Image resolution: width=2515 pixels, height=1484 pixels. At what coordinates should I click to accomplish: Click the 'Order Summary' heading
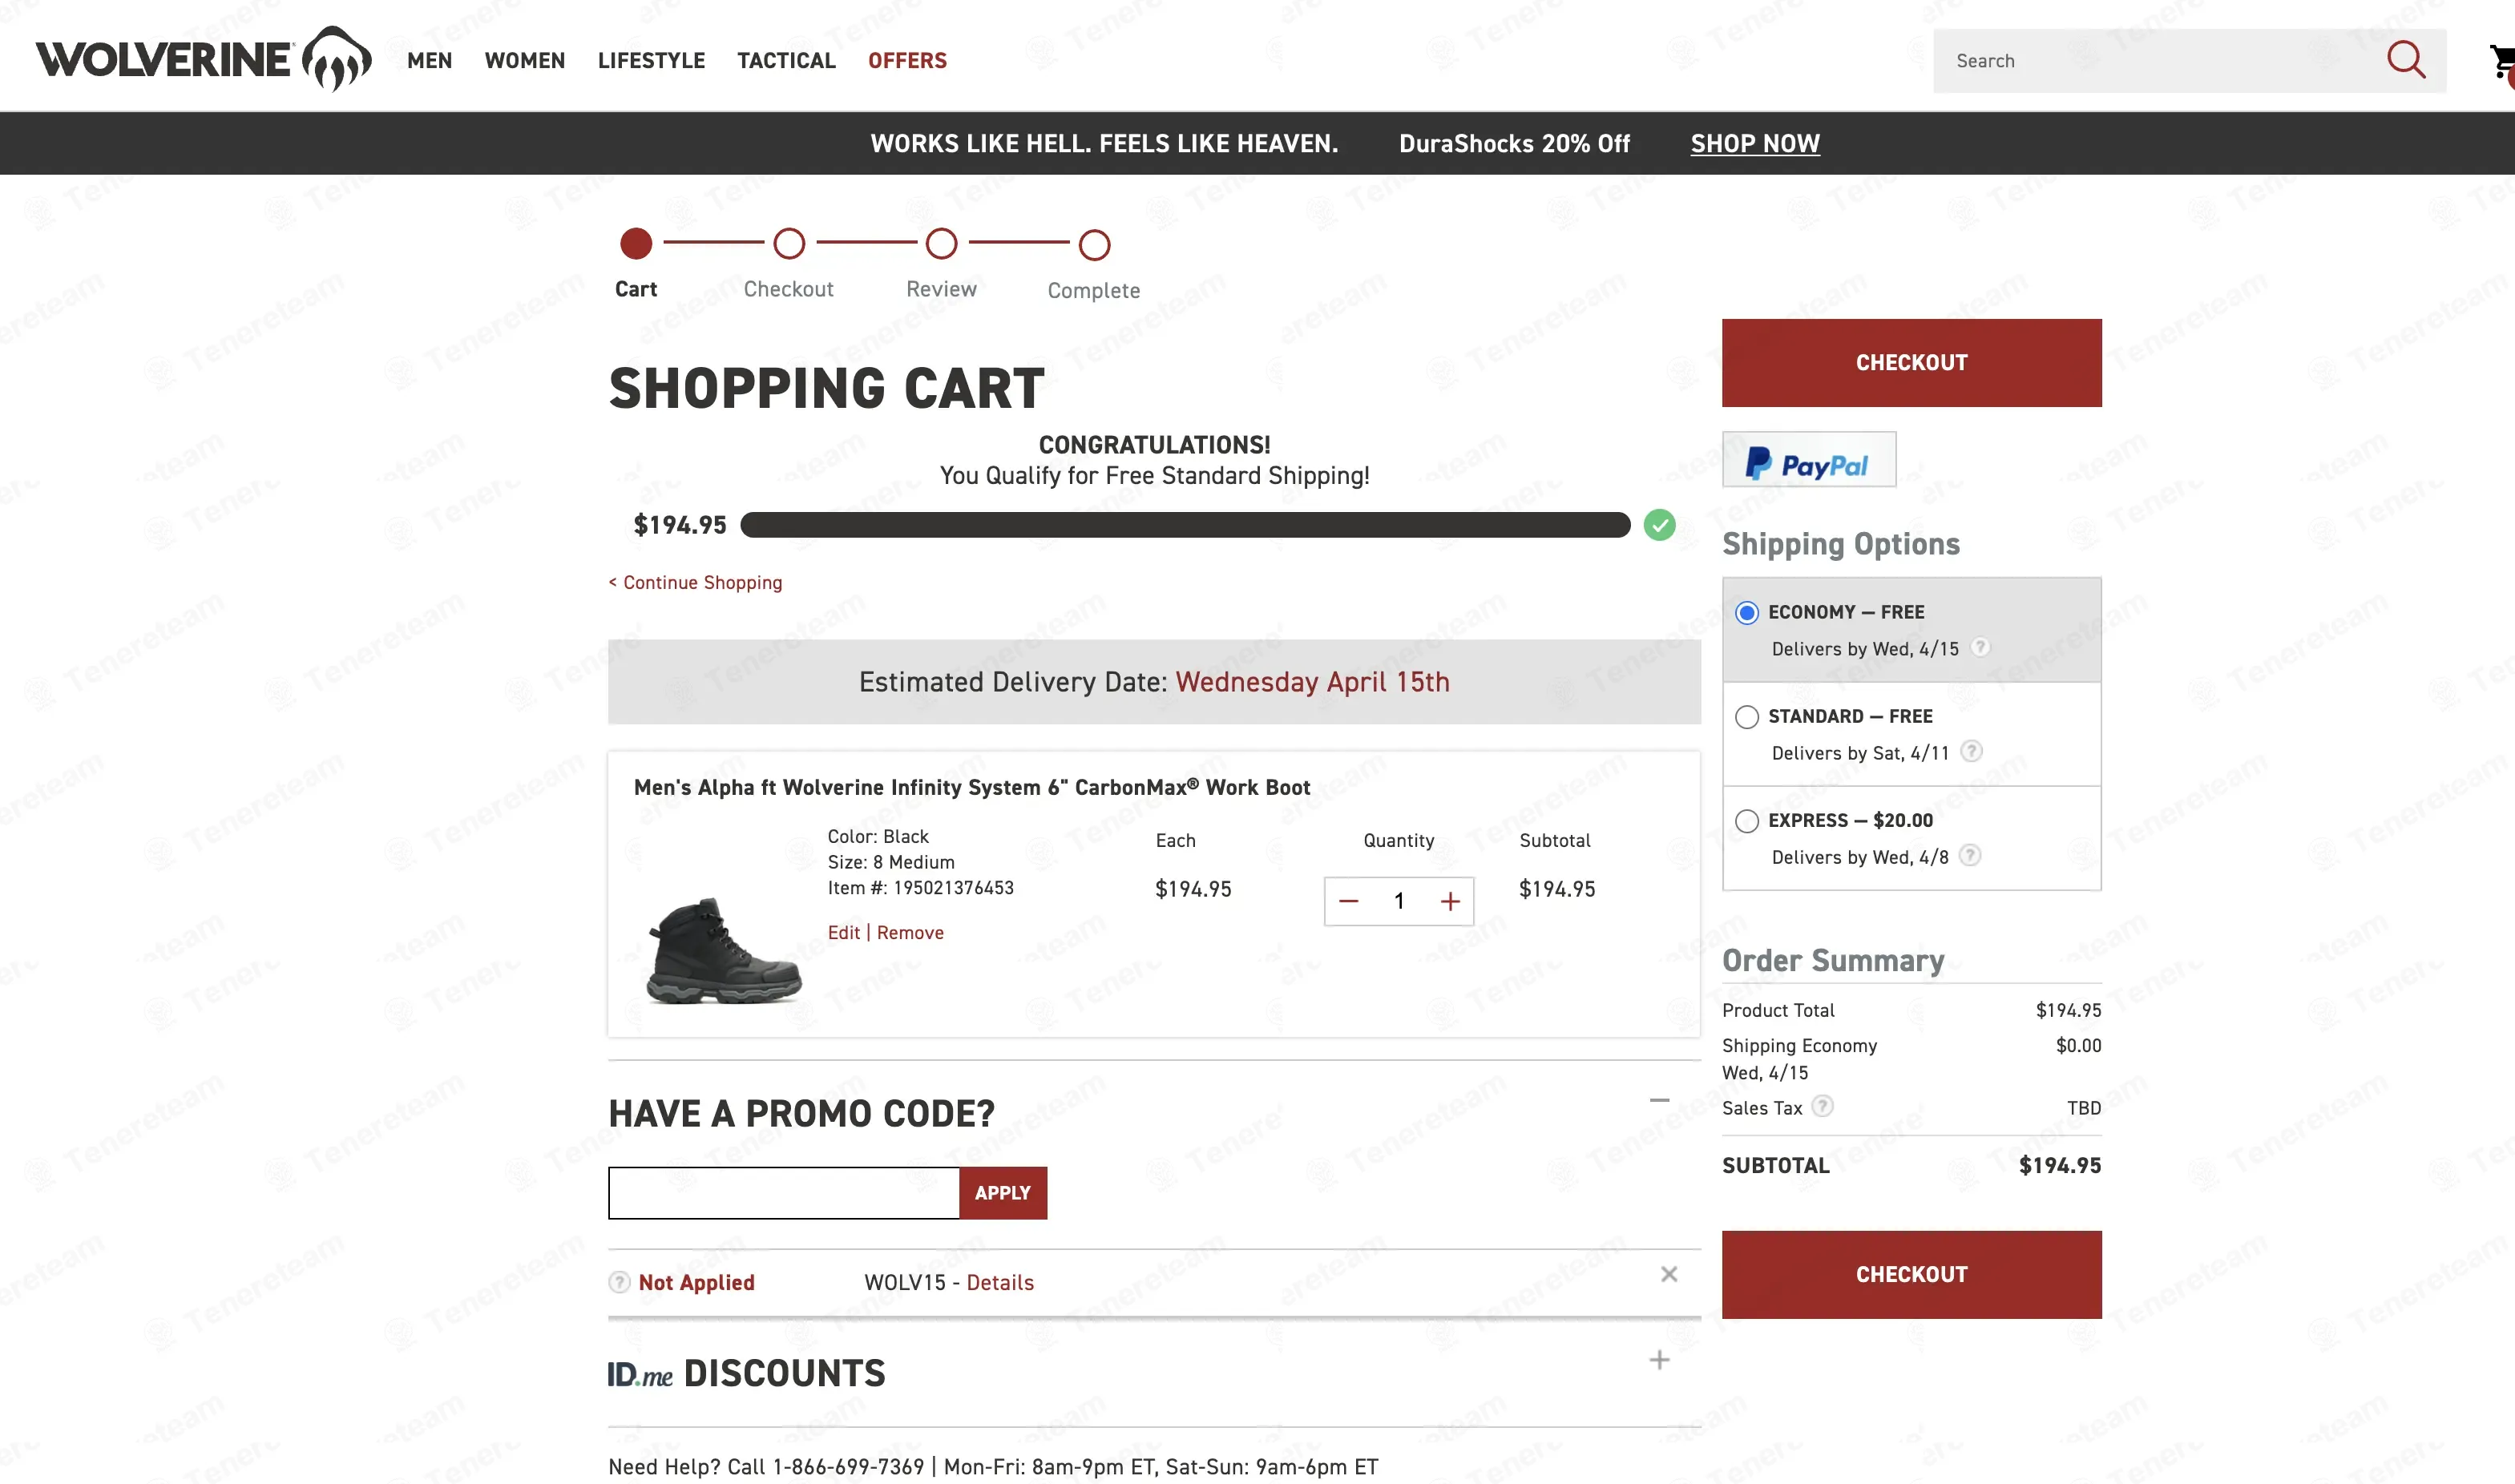[x=1833, y=961]
